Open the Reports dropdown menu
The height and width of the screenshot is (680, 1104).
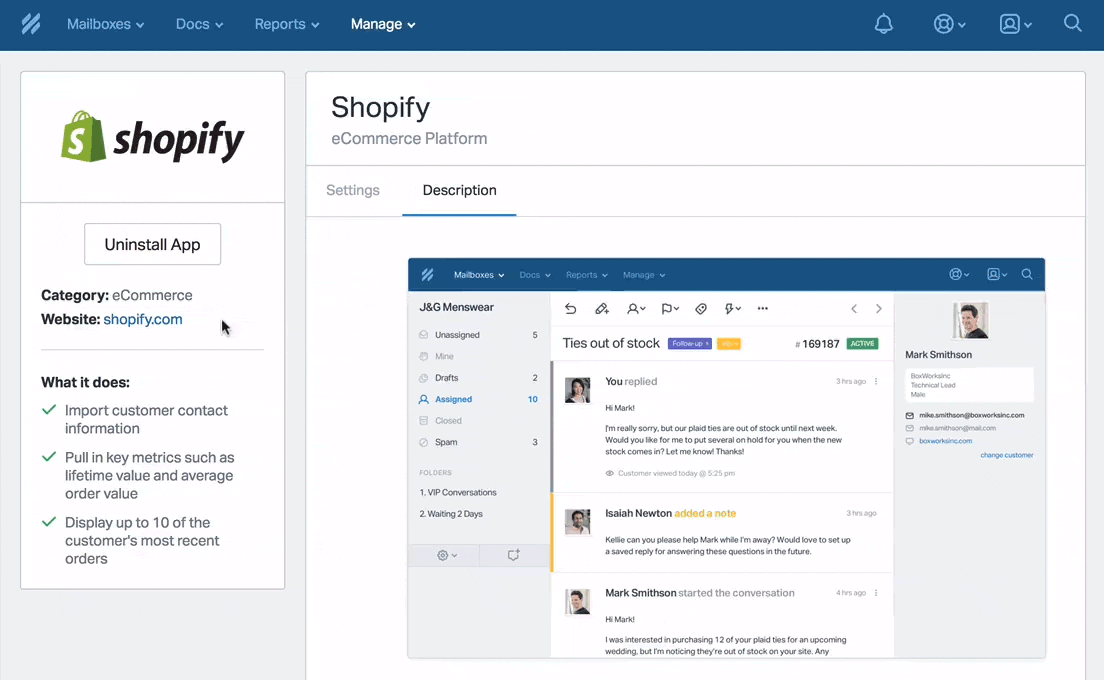(x=287, y=24)
